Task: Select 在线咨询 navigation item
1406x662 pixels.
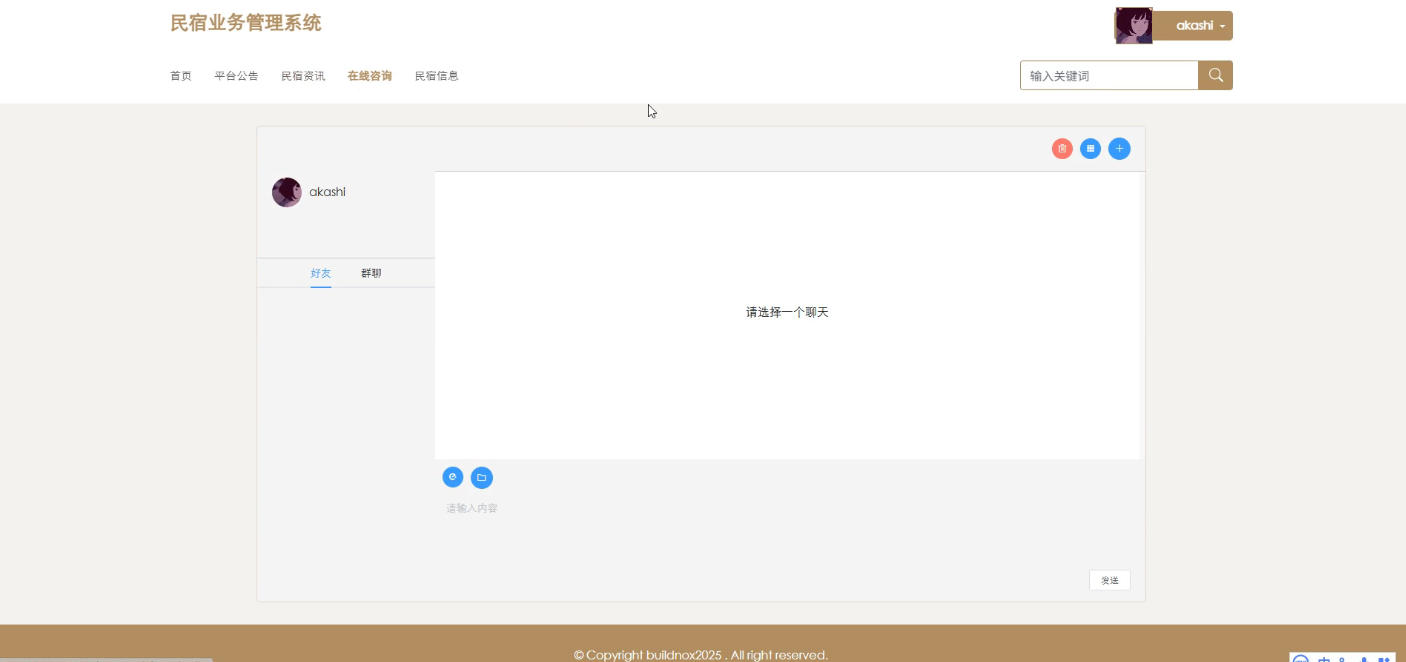Action: tap(370, 76)
